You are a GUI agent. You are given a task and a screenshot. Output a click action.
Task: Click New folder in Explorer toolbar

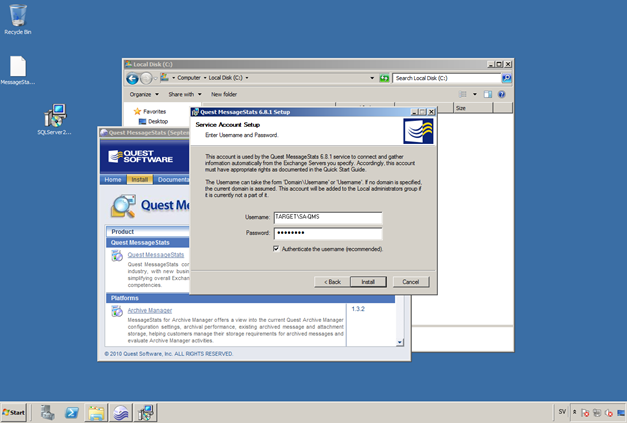tap(224, 94)
